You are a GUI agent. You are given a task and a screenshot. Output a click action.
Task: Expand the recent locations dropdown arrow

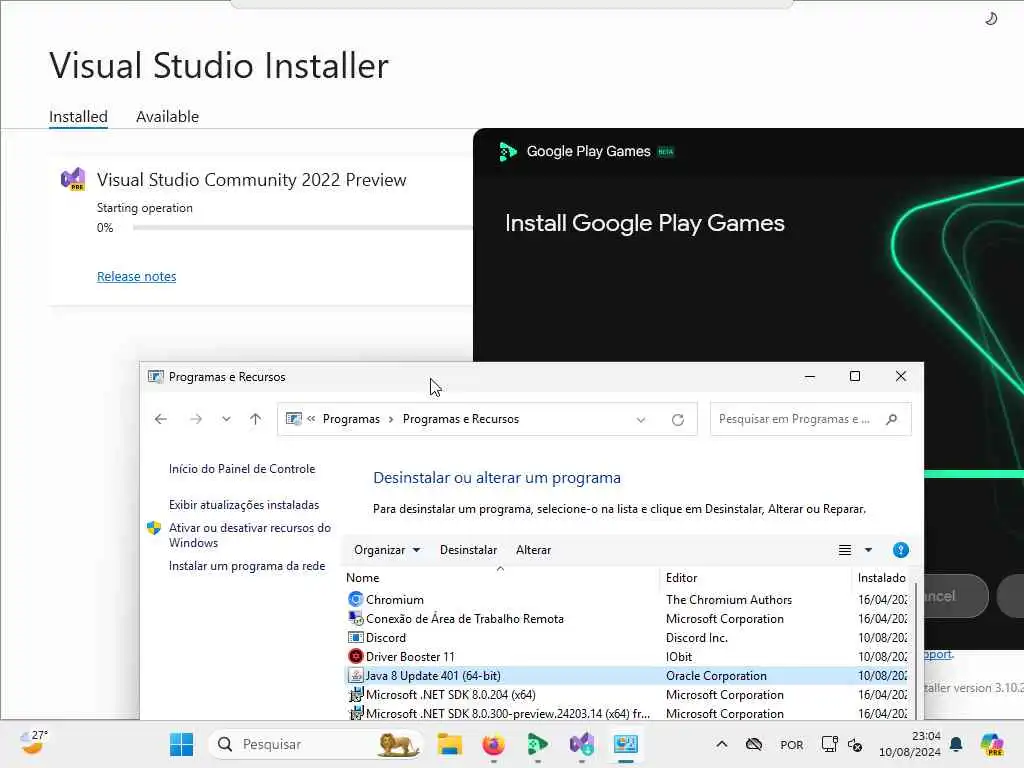[x=226, y=419]
